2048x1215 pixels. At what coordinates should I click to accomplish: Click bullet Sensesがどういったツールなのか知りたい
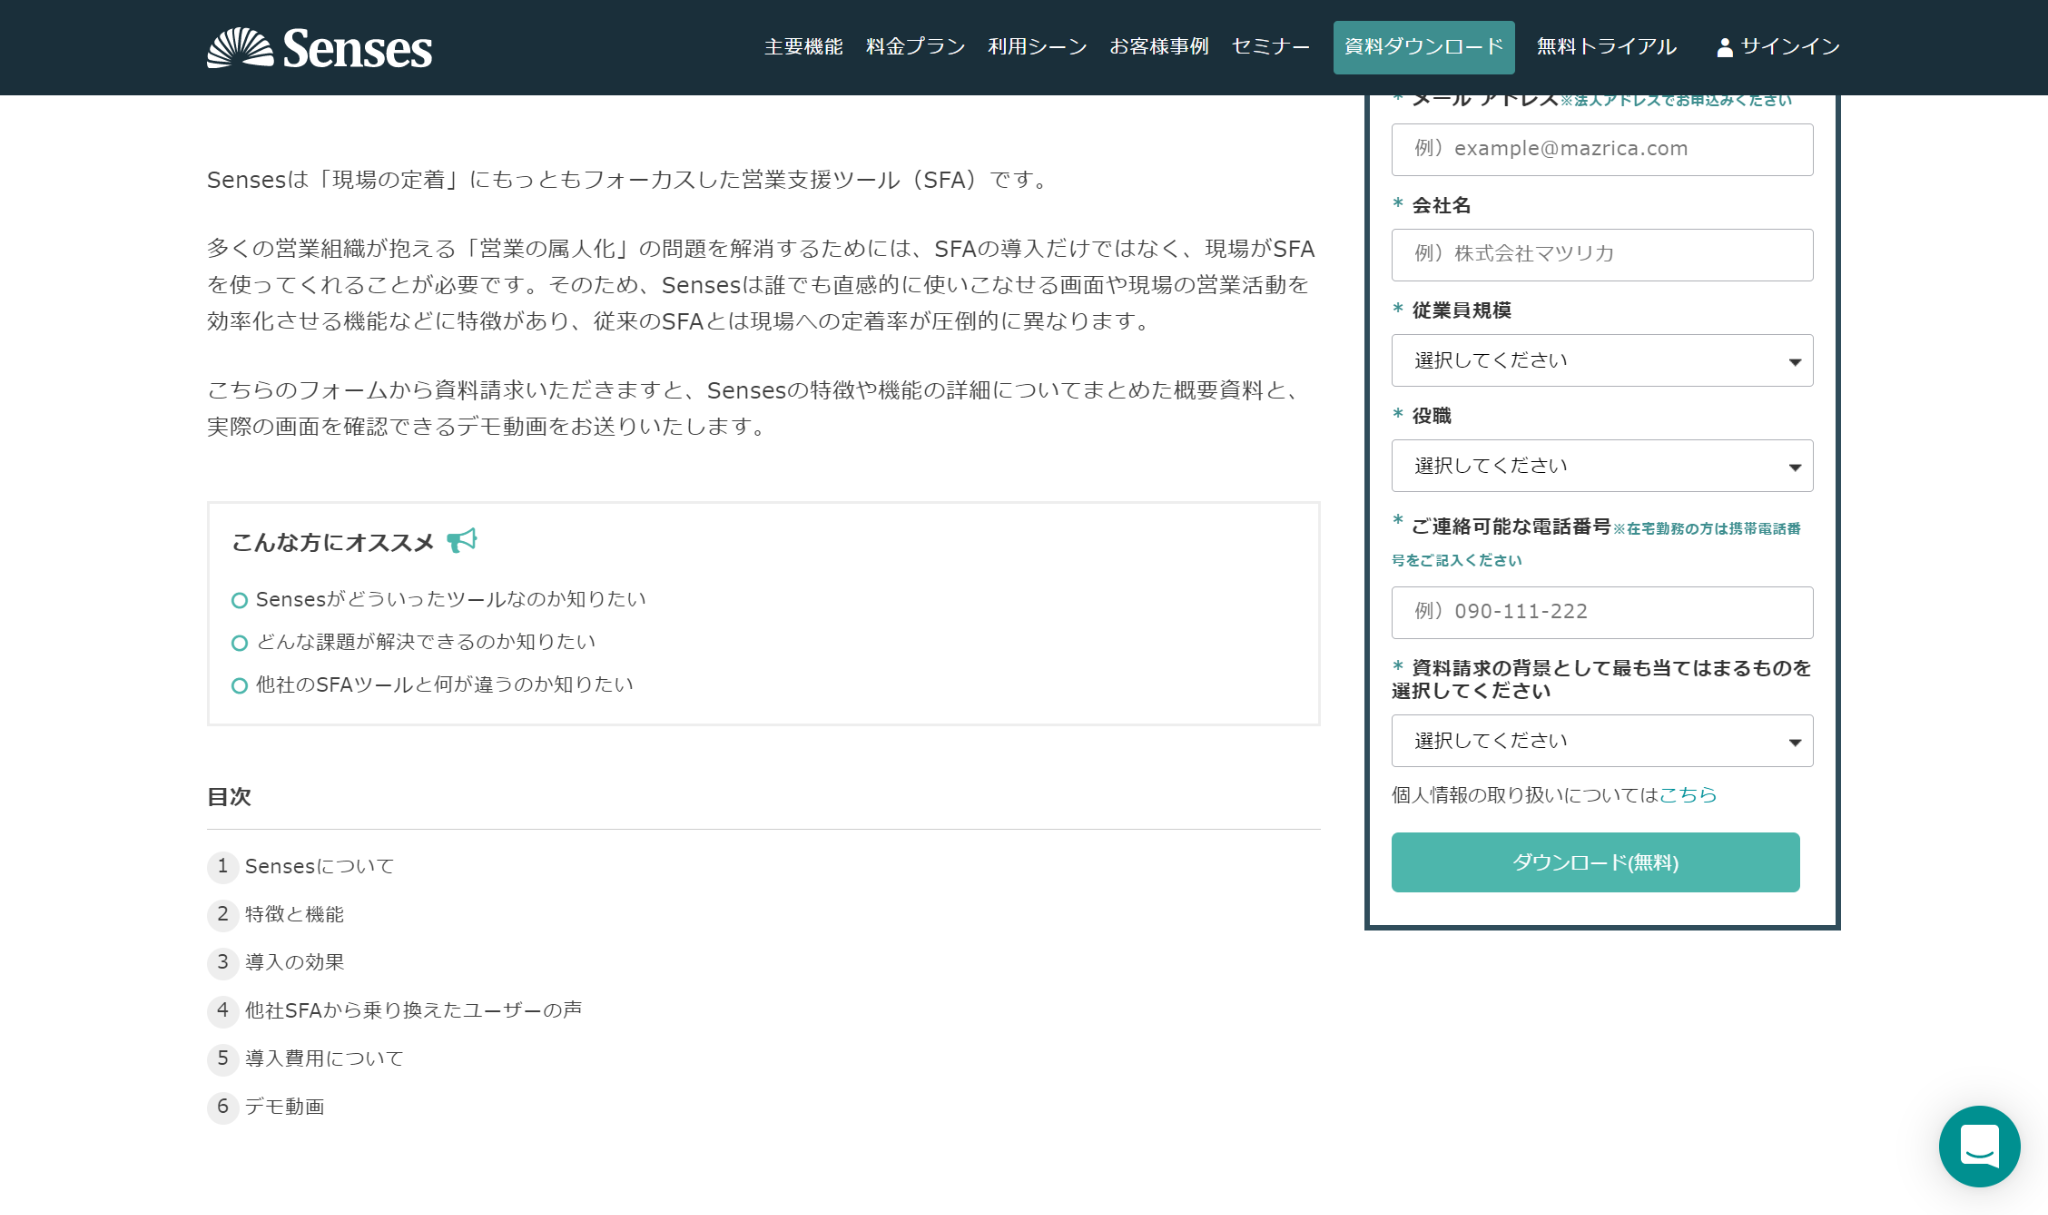pos(451,599)
